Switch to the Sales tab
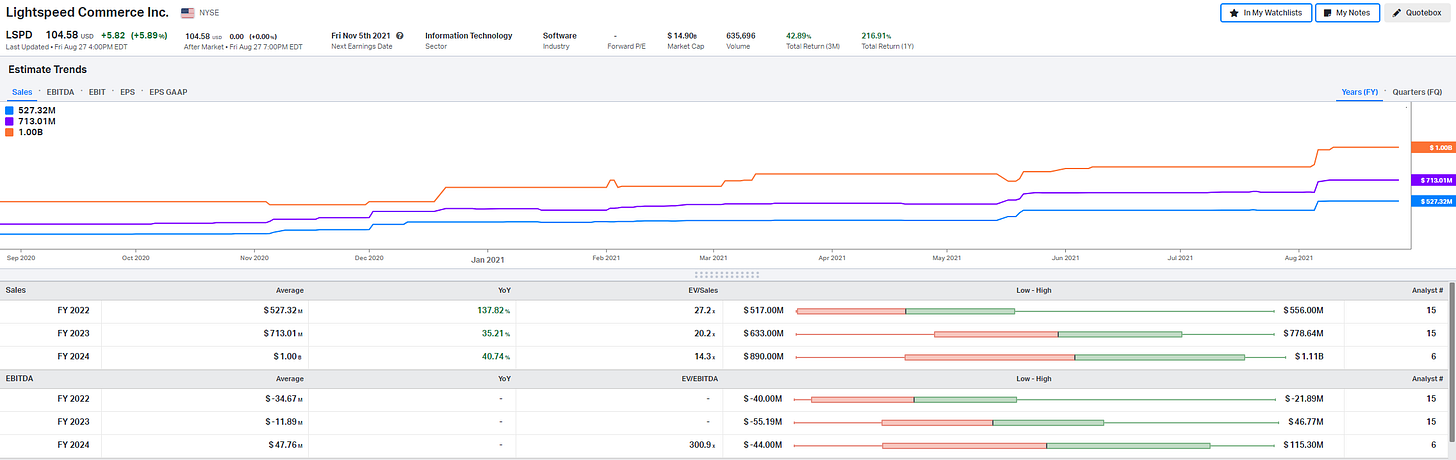Image resolution: width=1456 pixels, height=460 pixels. pyautogui.click(x=22, y=92)
